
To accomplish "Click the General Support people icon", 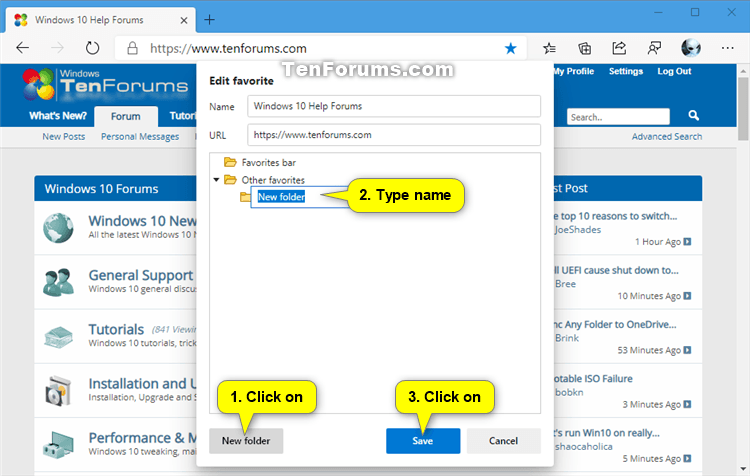I will (x=58, y=282).
